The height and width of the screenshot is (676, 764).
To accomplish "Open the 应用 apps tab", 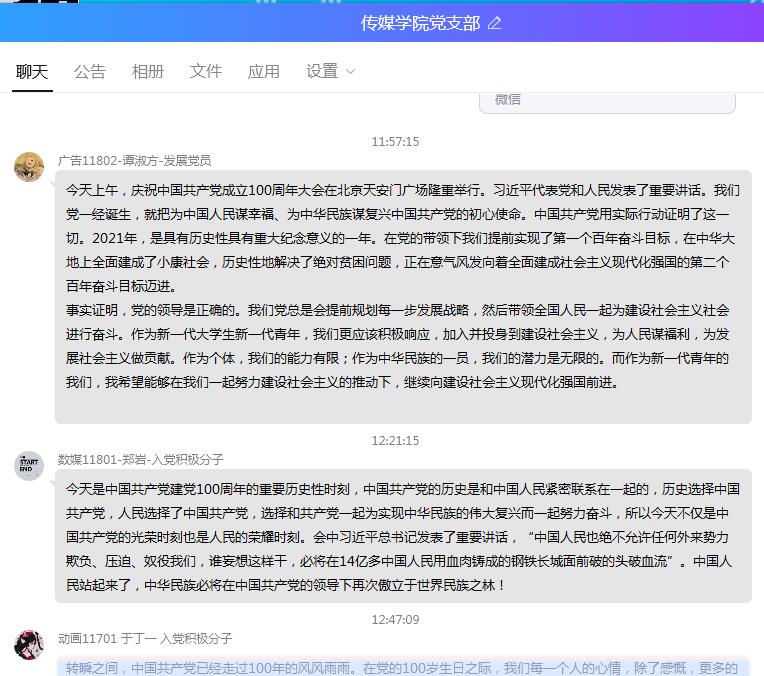I will tap(264, 71).
